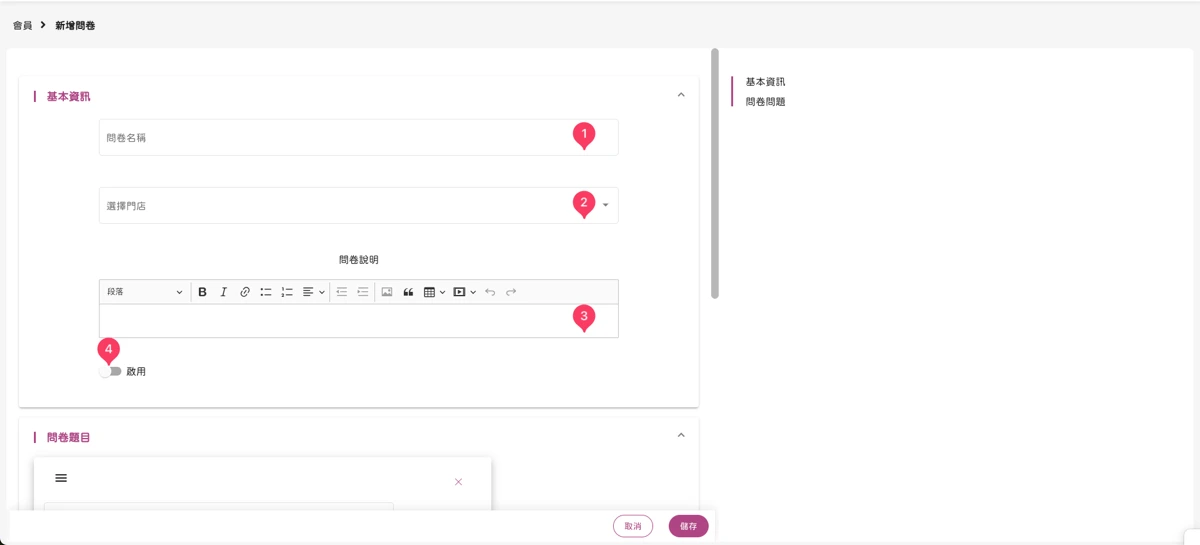
Task: Focus the 問卷名稱 input field
Action: 358,137
